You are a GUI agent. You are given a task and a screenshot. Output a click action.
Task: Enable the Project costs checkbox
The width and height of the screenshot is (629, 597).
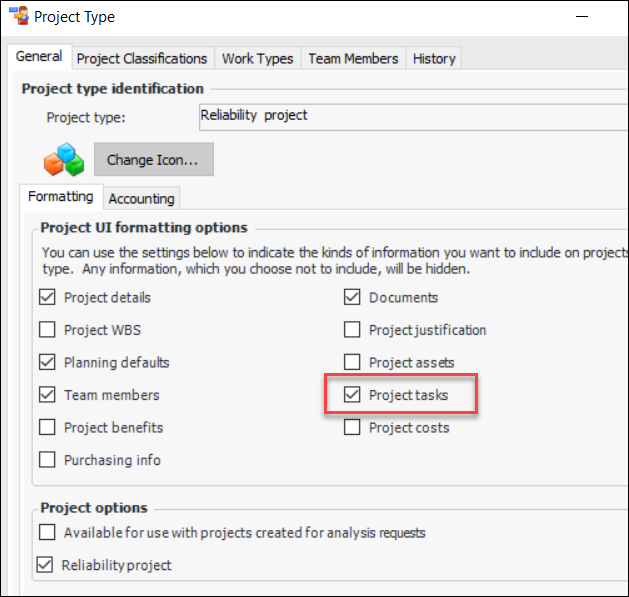(352, 428)
